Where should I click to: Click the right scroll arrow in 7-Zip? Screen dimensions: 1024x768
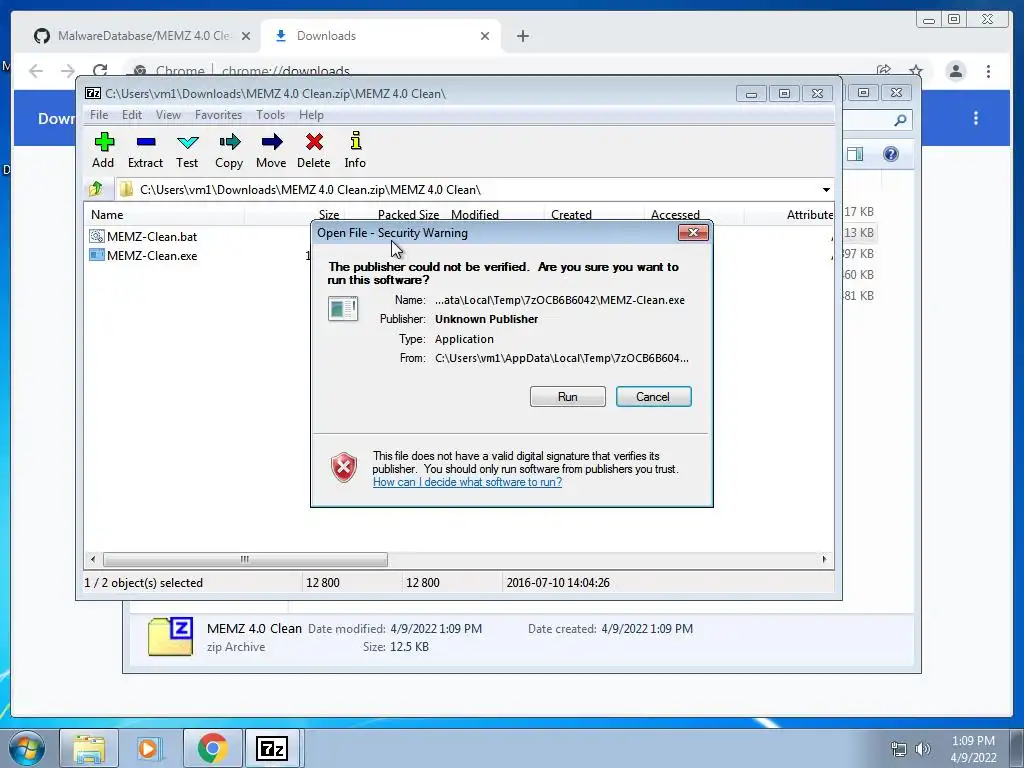point(824,559)
